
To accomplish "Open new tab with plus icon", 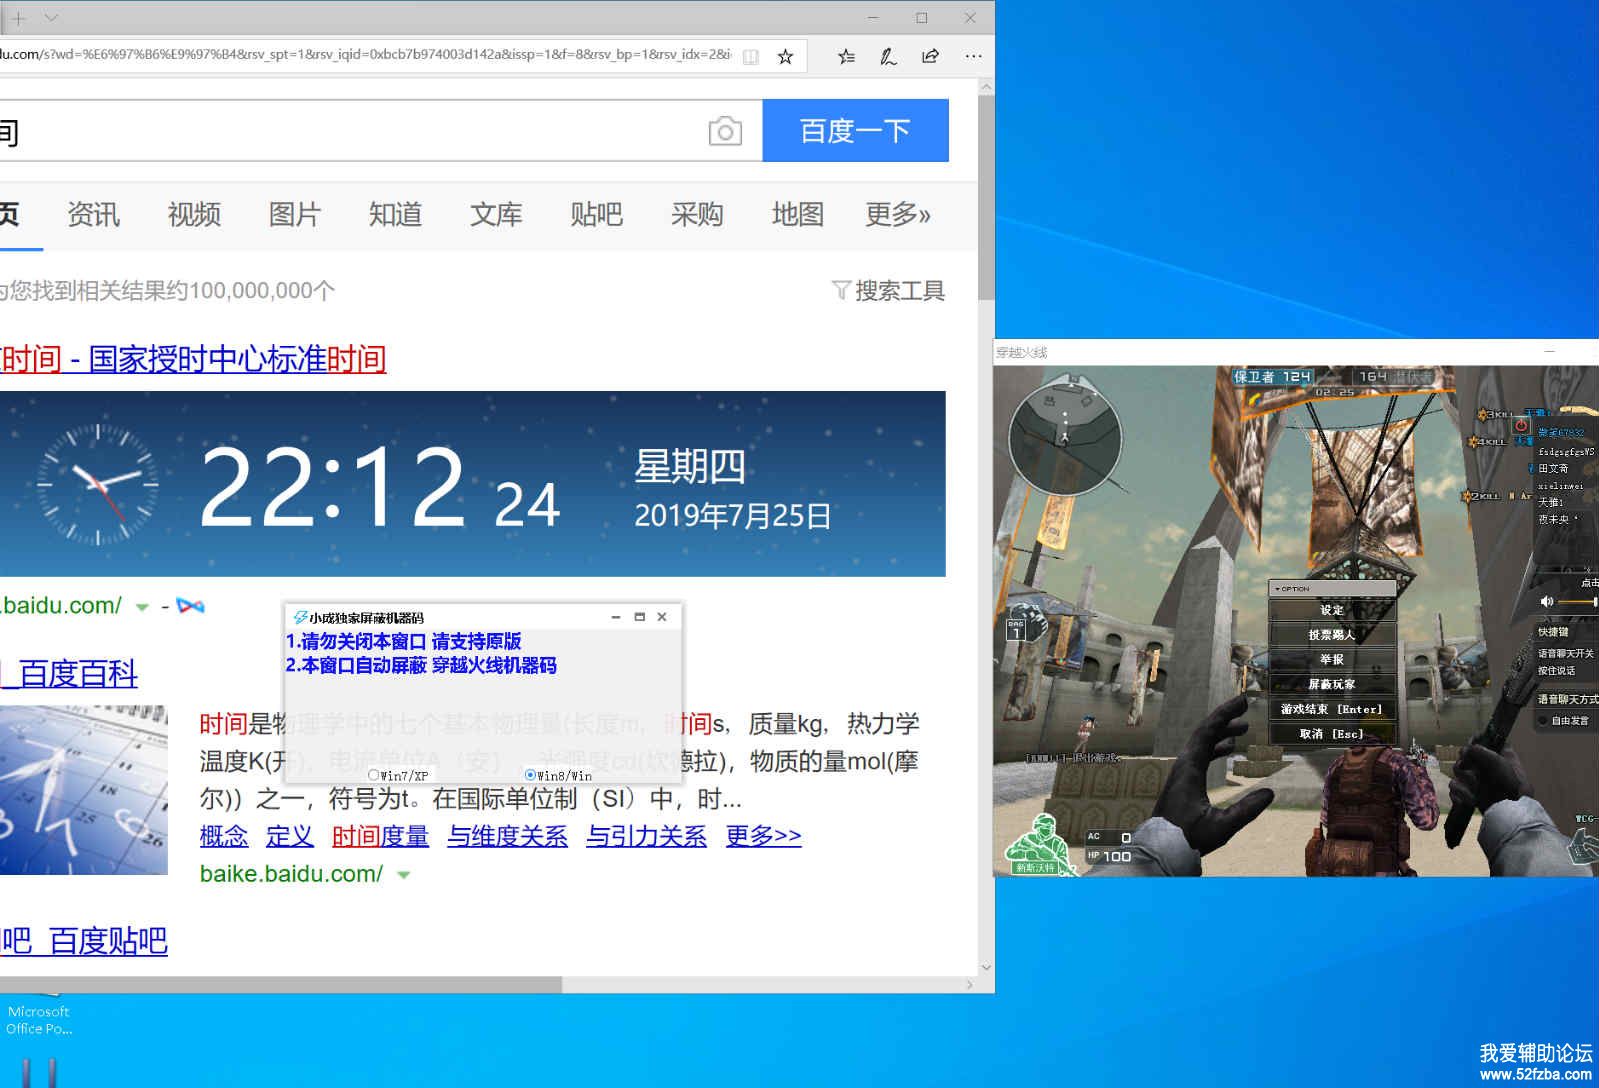I will pos(19,18).
